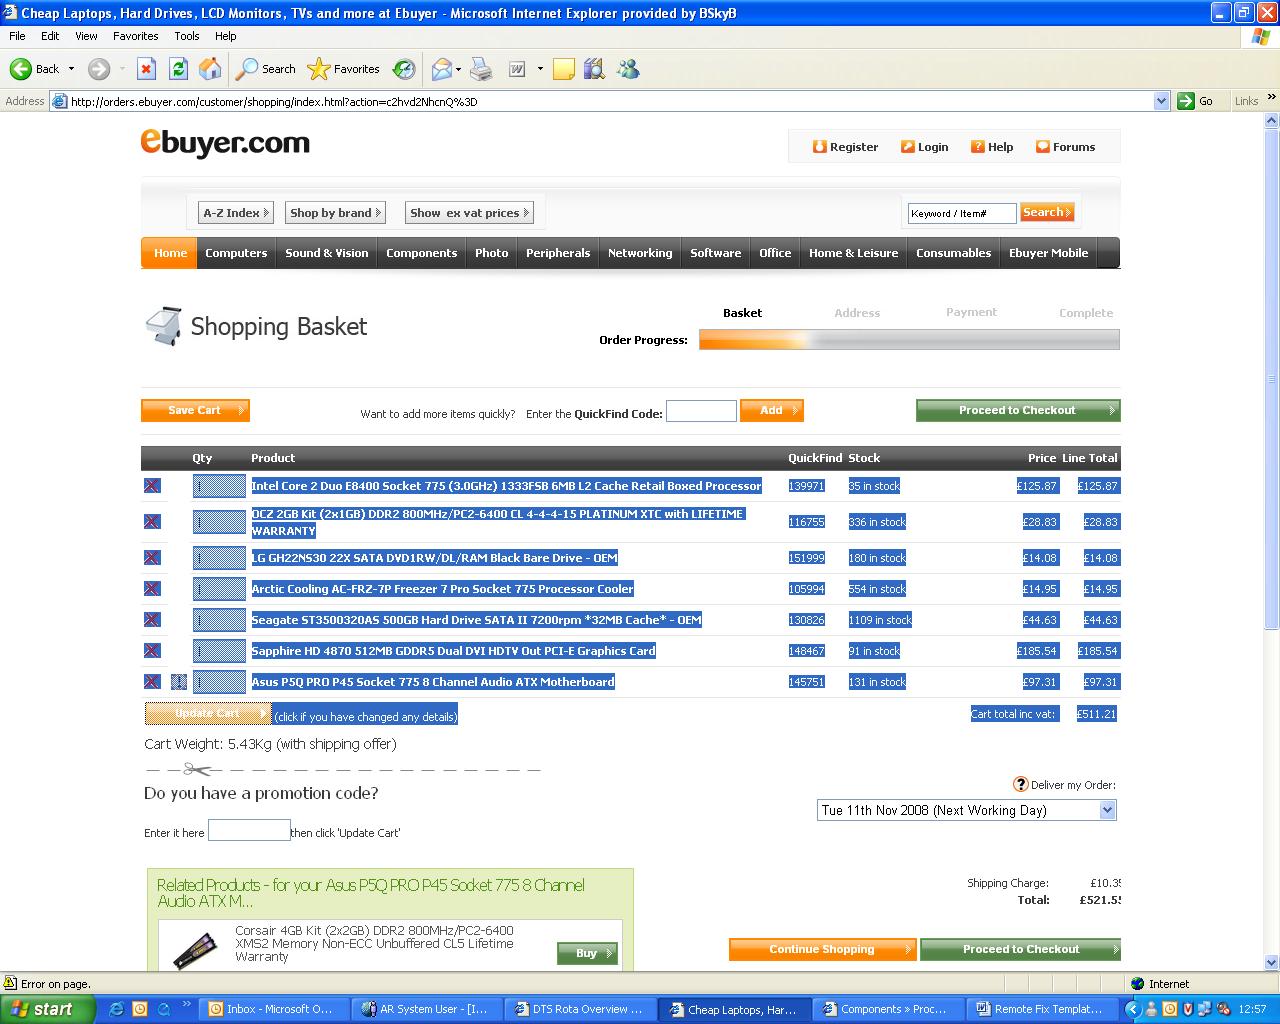Open the address bar URL dropdown
This screenshot has height=1024, width=1280.
point(1161,101)
